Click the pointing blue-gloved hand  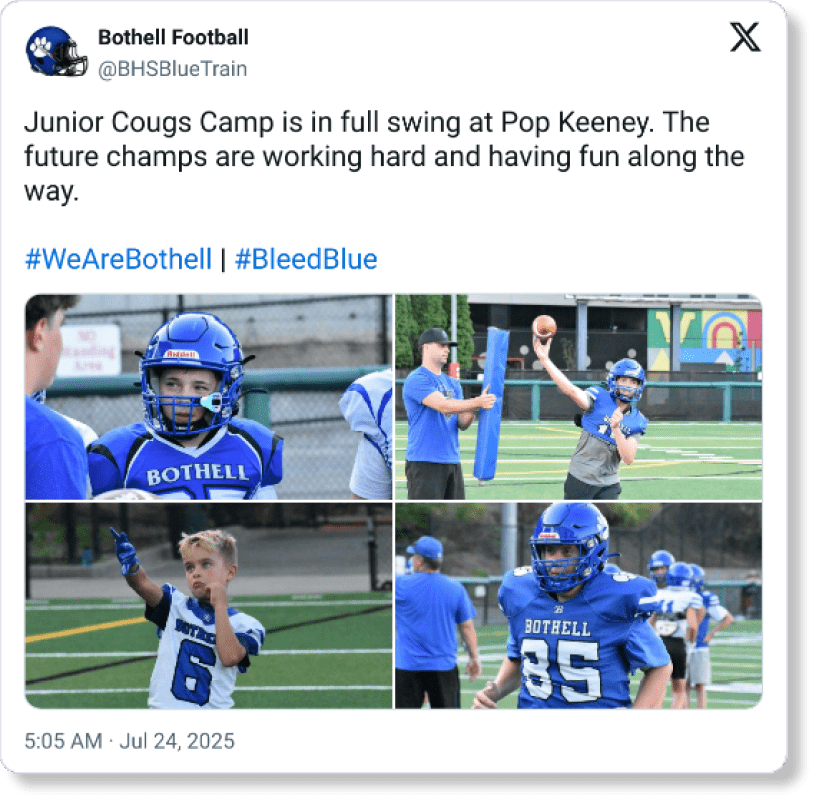tap(125, 551)
